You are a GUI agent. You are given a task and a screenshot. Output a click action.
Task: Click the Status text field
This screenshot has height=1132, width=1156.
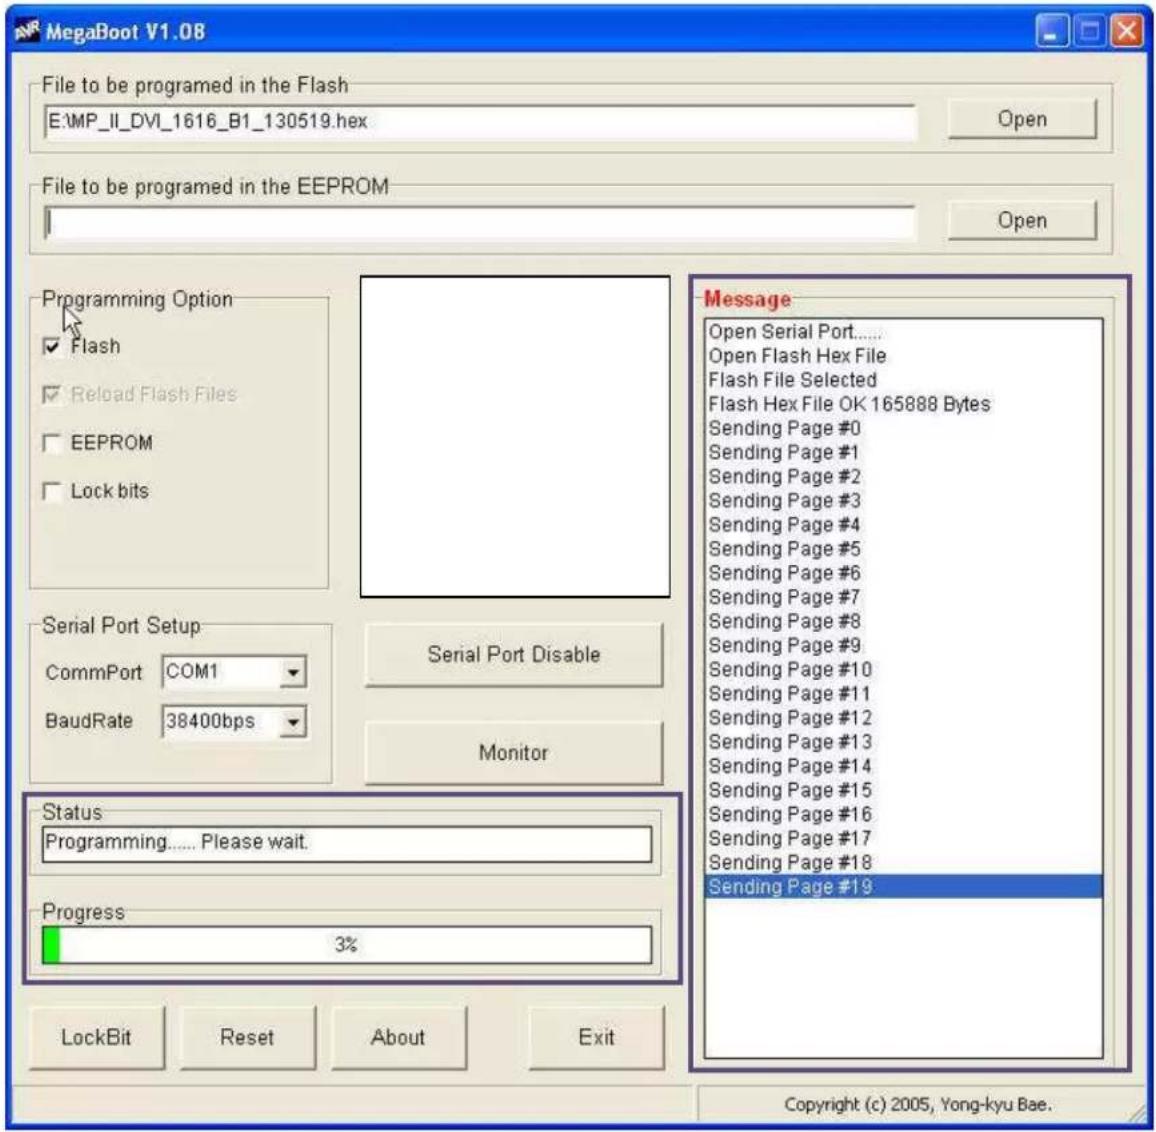coord(347,843)
